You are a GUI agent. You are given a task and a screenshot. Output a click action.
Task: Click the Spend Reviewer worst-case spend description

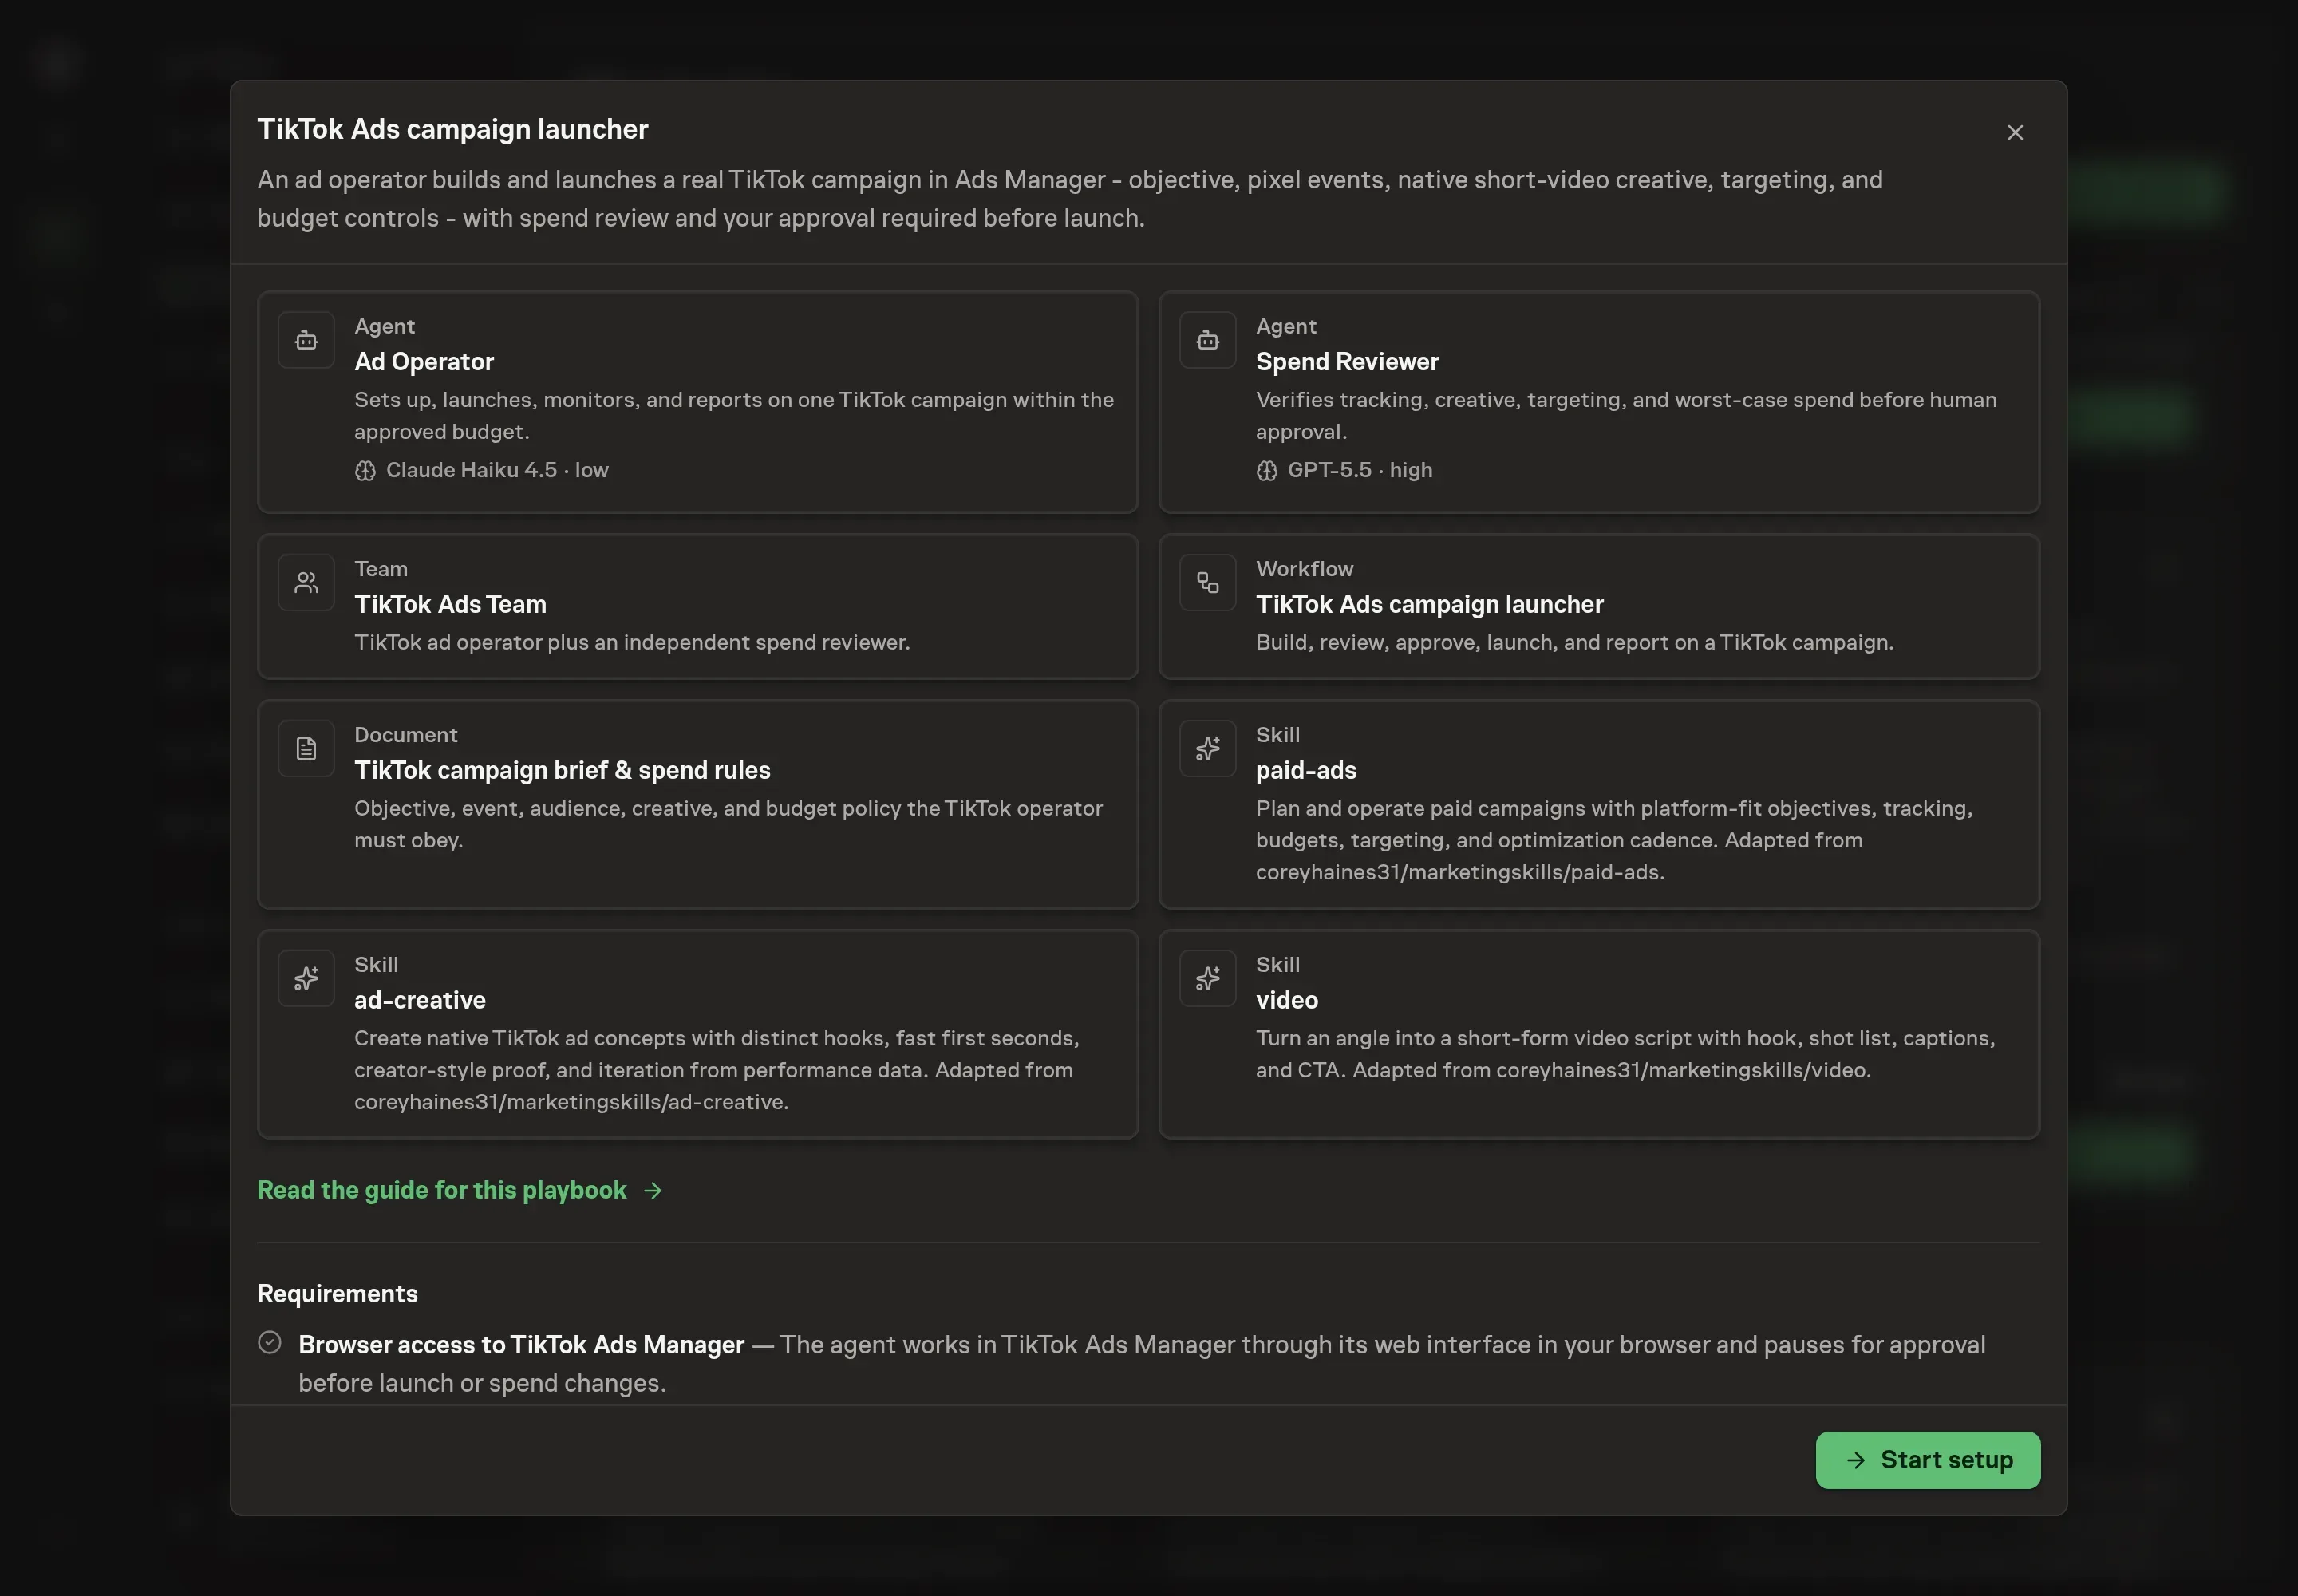1626,416
